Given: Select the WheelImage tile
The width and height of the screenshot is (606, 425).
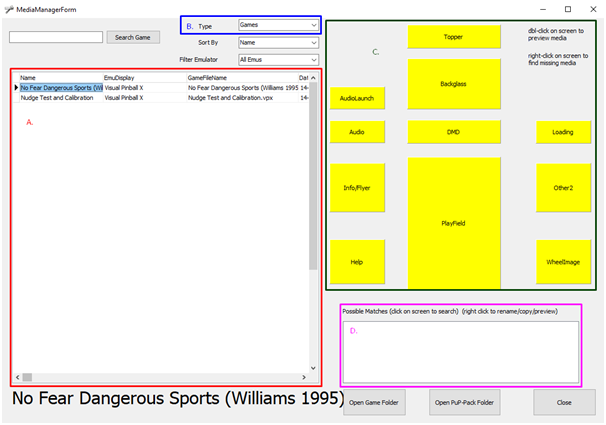Looking at the screenshot, I should coord(563,262).
